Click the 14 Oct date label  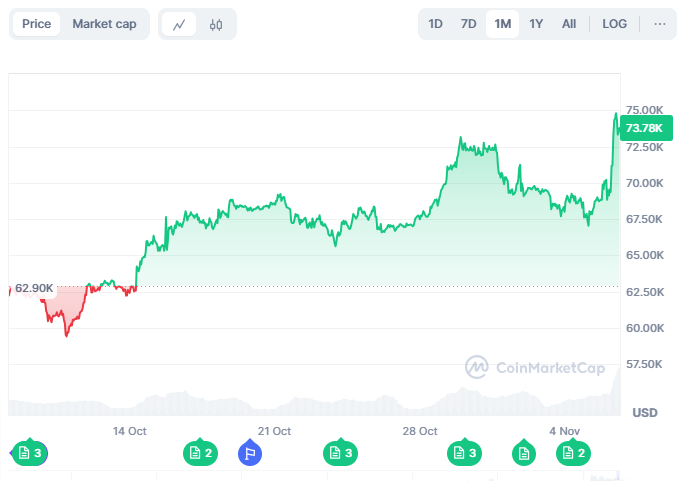[x=130, y=431]
